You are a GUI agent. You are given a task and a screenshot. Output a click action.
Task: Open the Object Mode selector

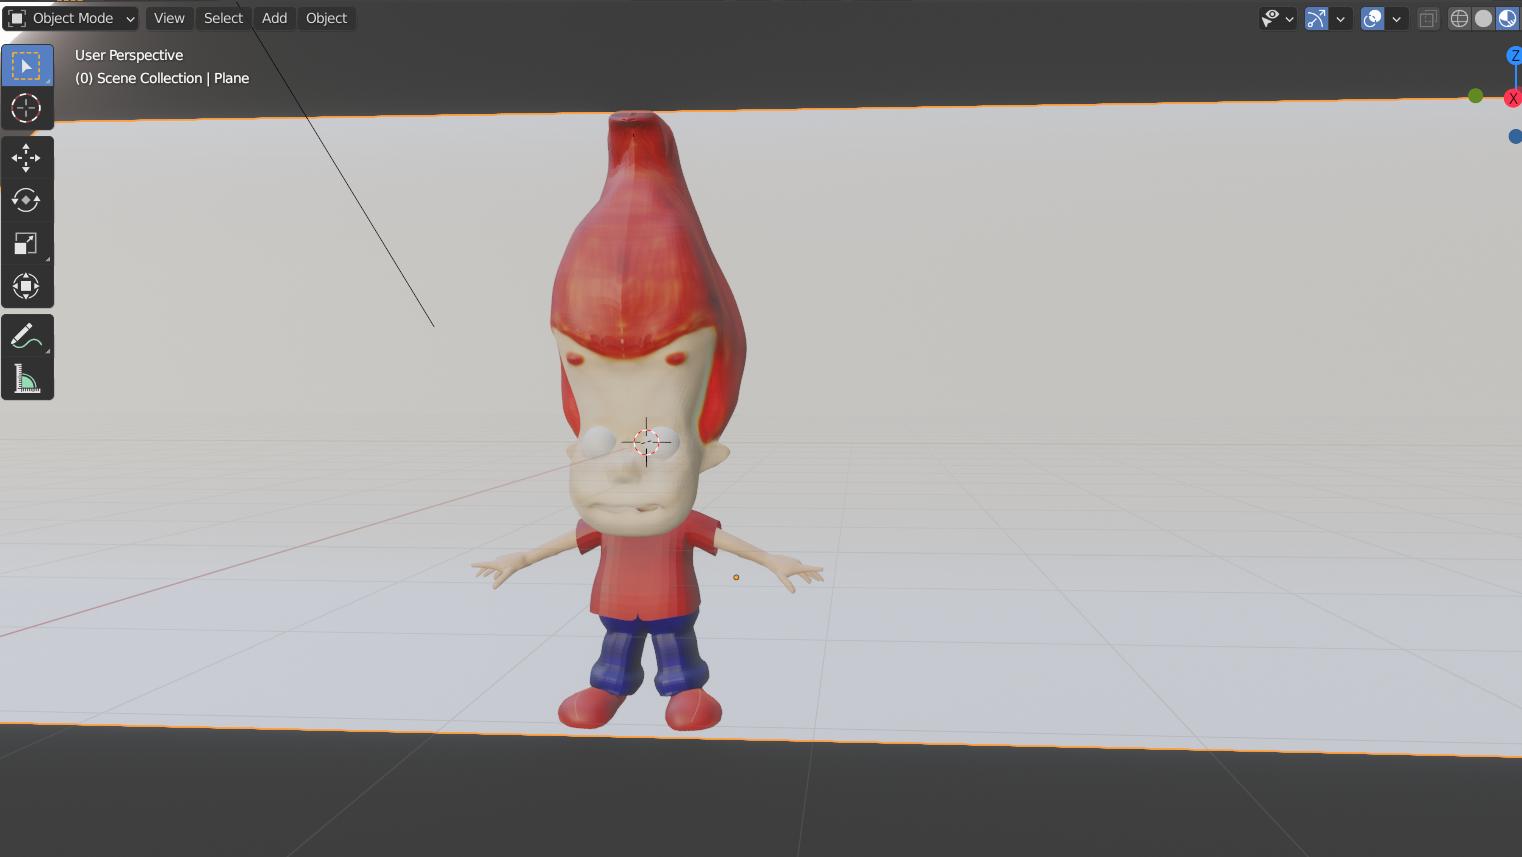pos(71,18)
